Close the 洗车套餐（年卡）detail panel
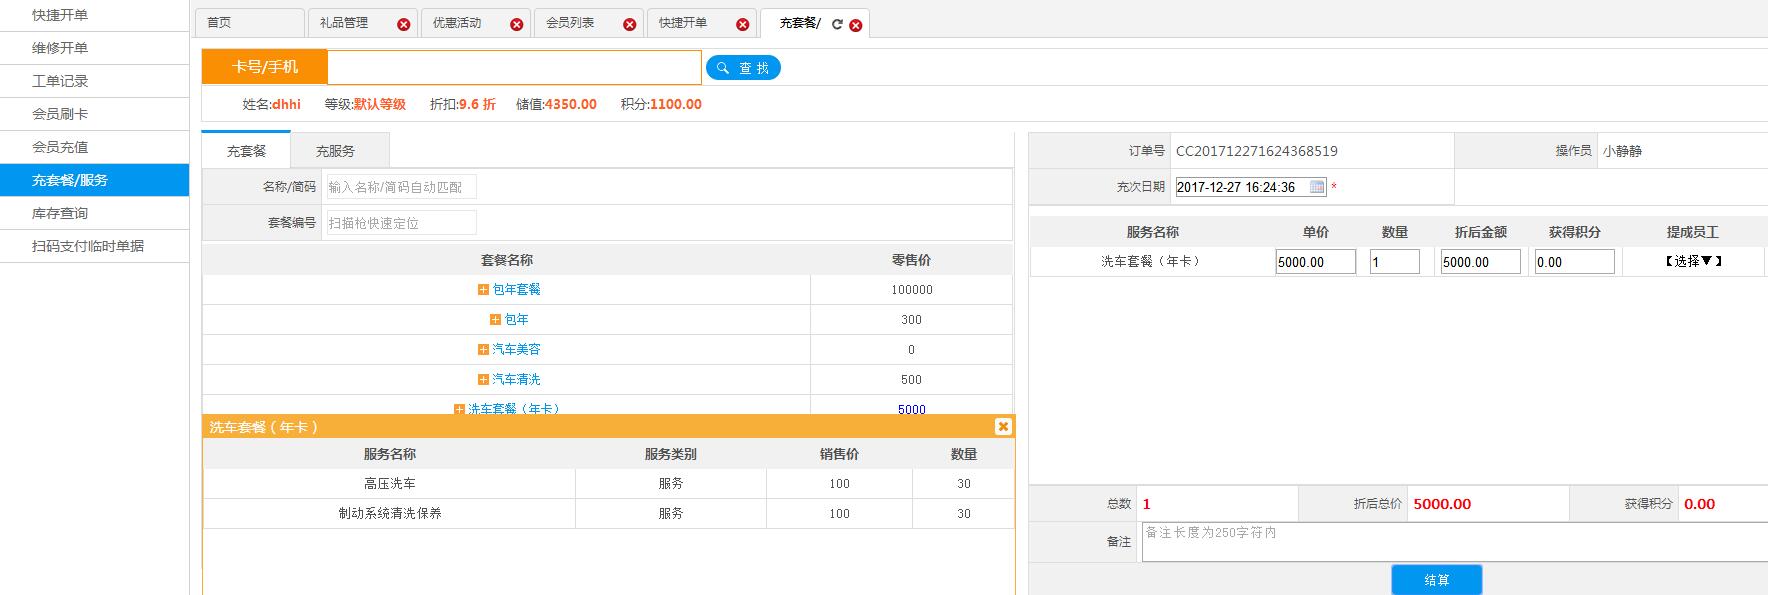1768x595 pixels. click(x=1003, y=427)
